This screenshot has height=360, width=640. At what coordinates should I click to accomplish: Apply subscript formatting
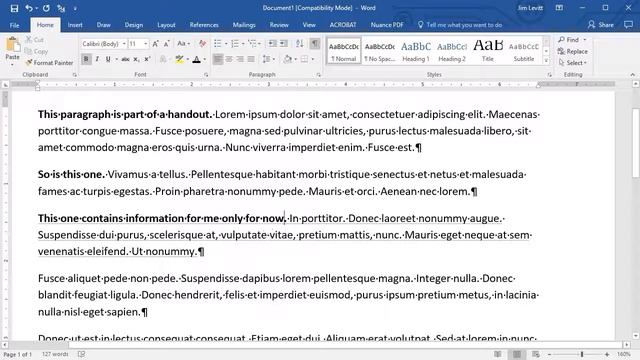pos(136,60)
